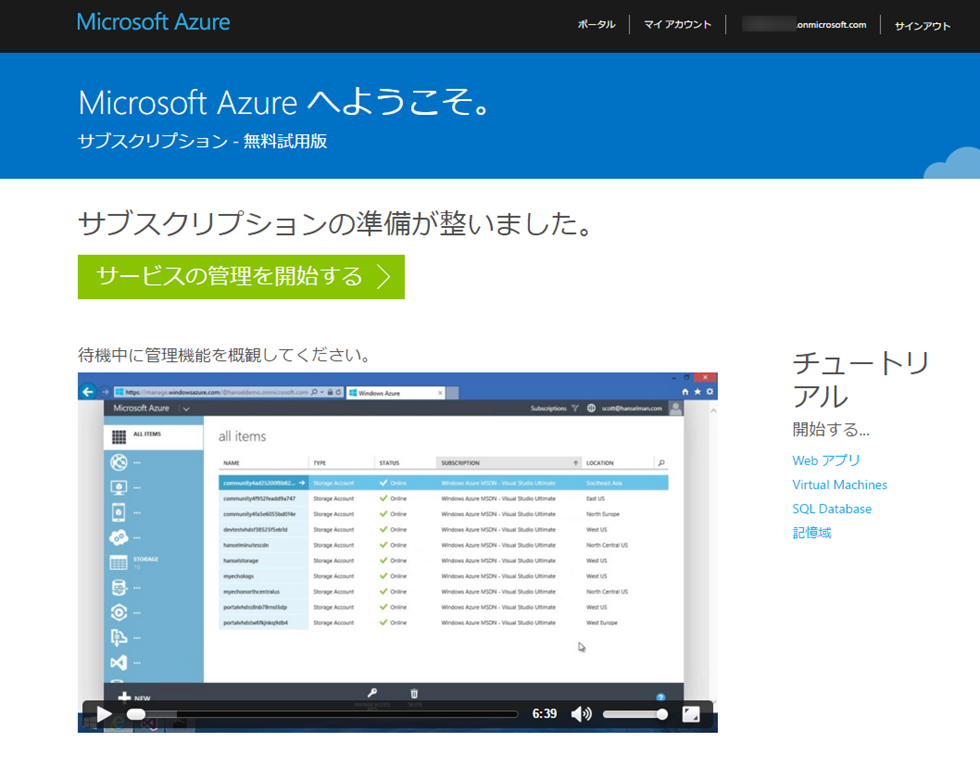Toggle video fullscreen mode
980x768 pixels.
(691, 714)
